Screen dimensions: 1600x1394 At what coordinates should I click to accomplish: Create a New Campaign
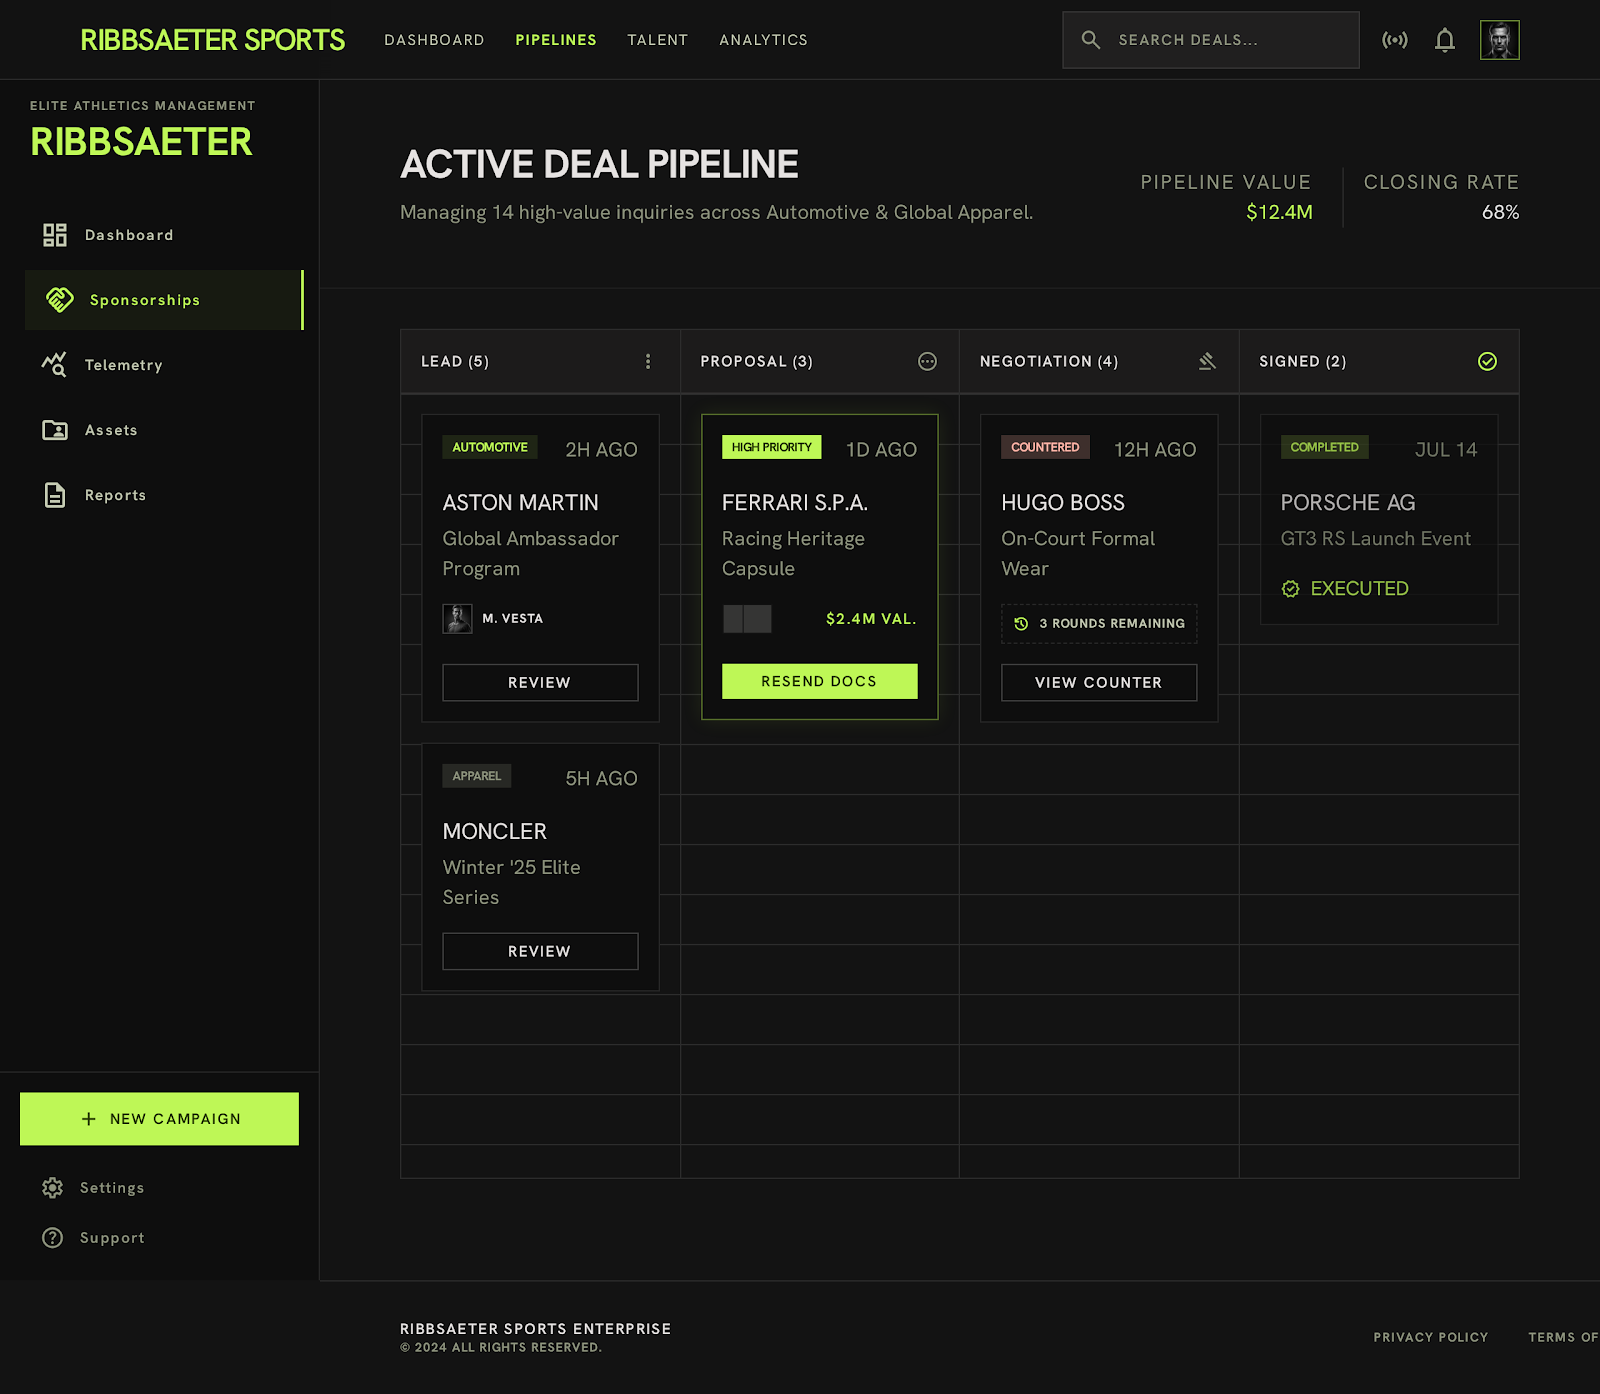(159, 1119)
